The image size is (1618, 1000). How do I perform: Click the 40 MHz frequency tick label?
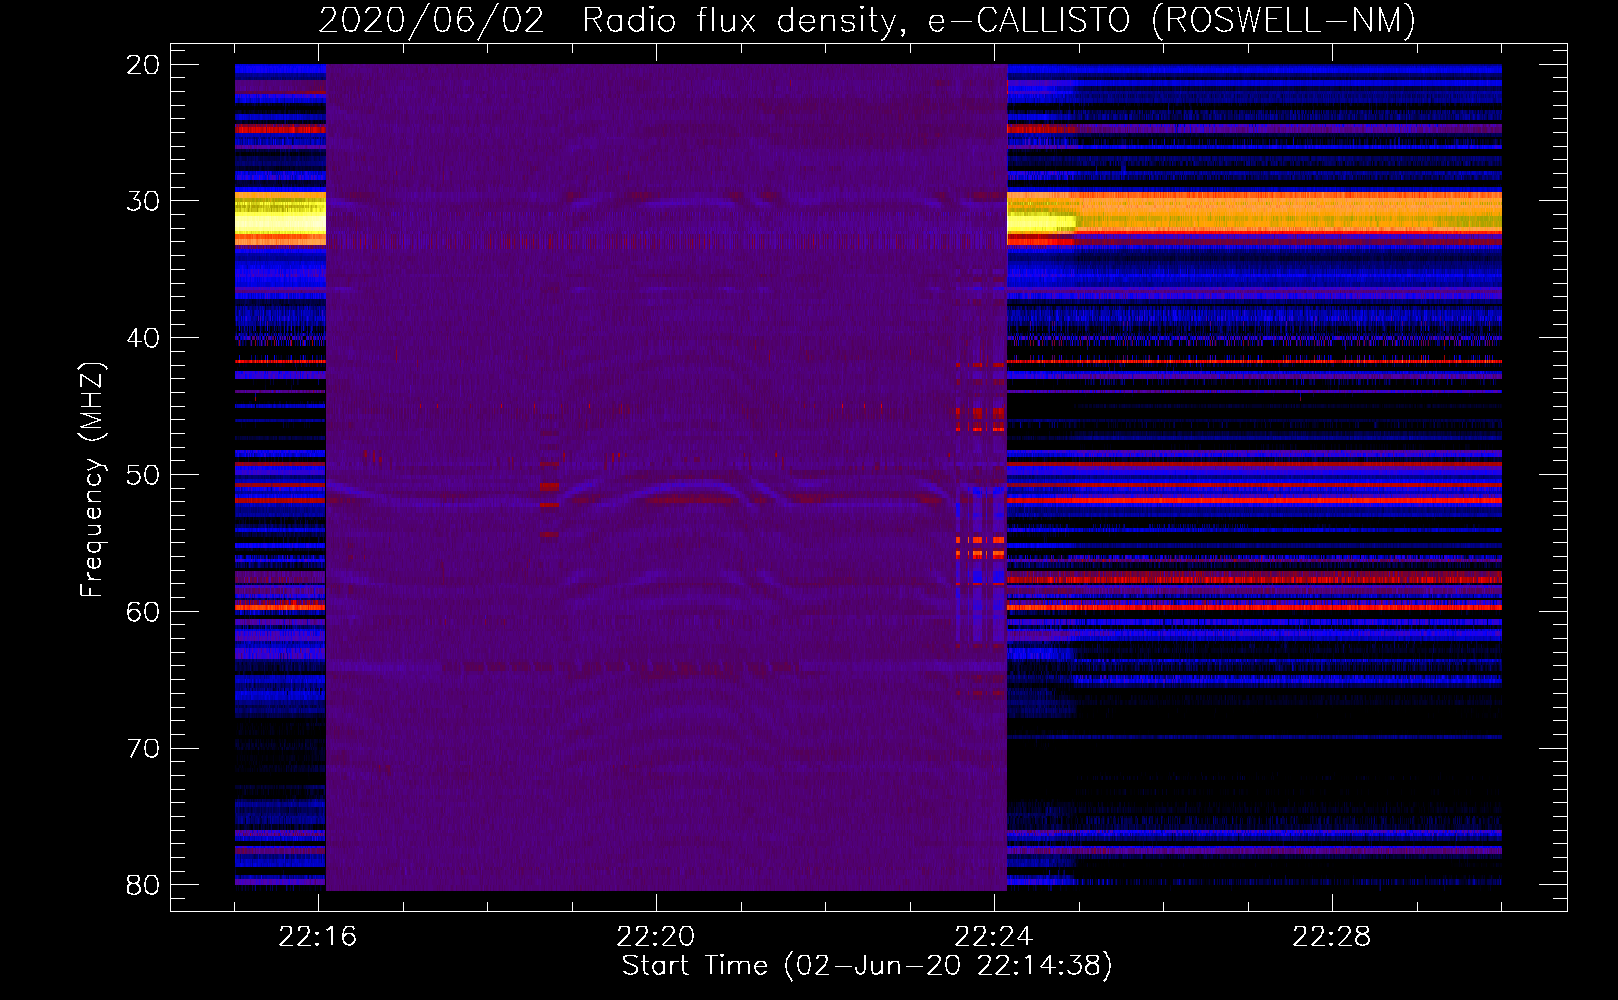143,338
